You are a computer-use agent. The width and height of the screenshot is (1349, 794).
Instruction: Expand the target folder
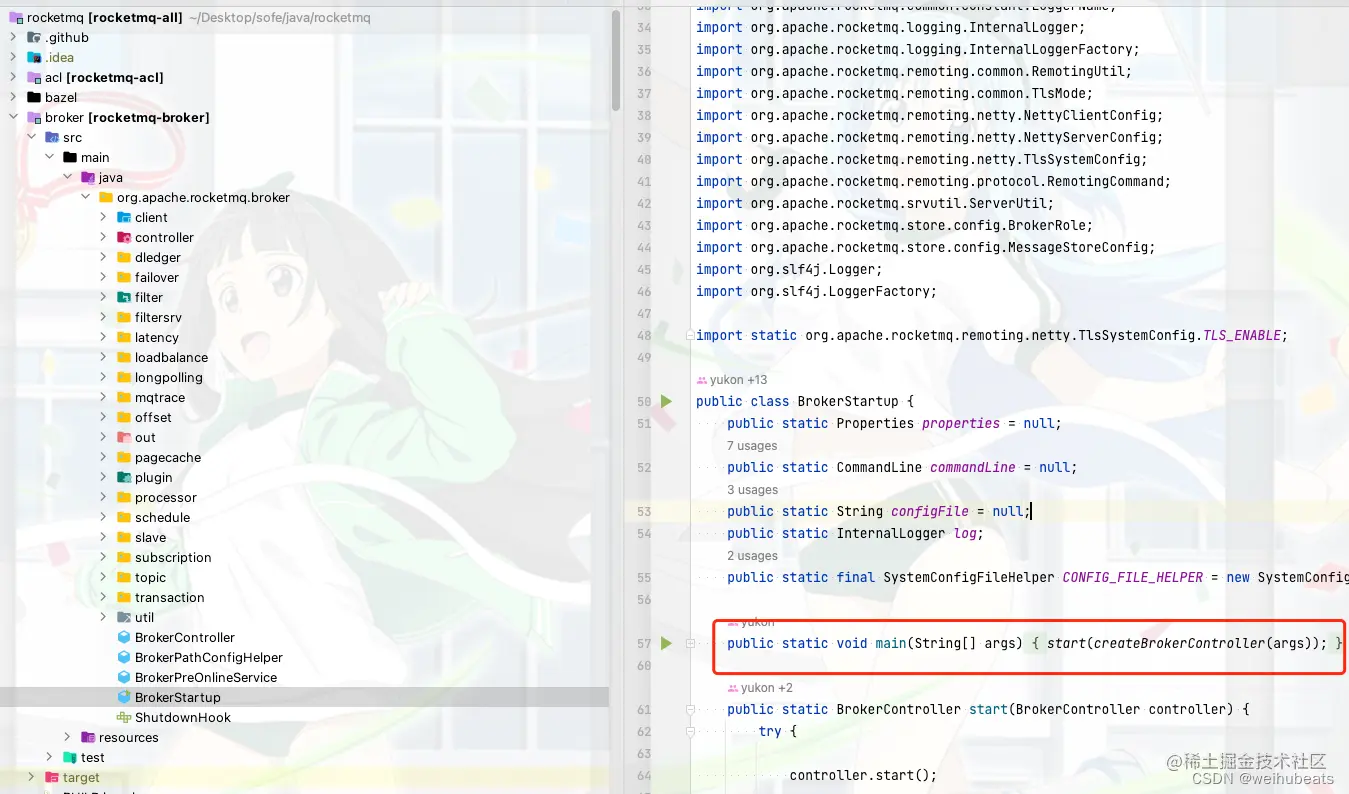pos(32,777)
